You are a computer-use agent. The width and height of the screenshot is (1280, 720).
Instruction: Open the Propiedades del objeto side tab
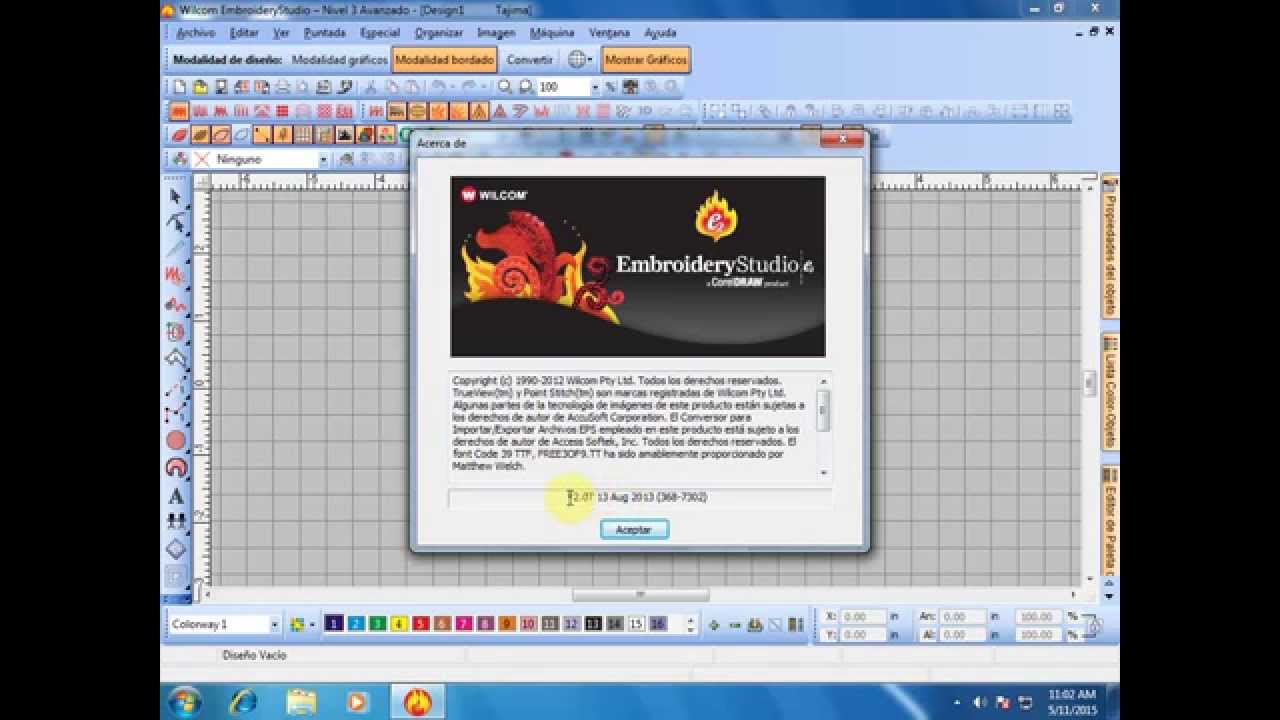pos(1109,247)
